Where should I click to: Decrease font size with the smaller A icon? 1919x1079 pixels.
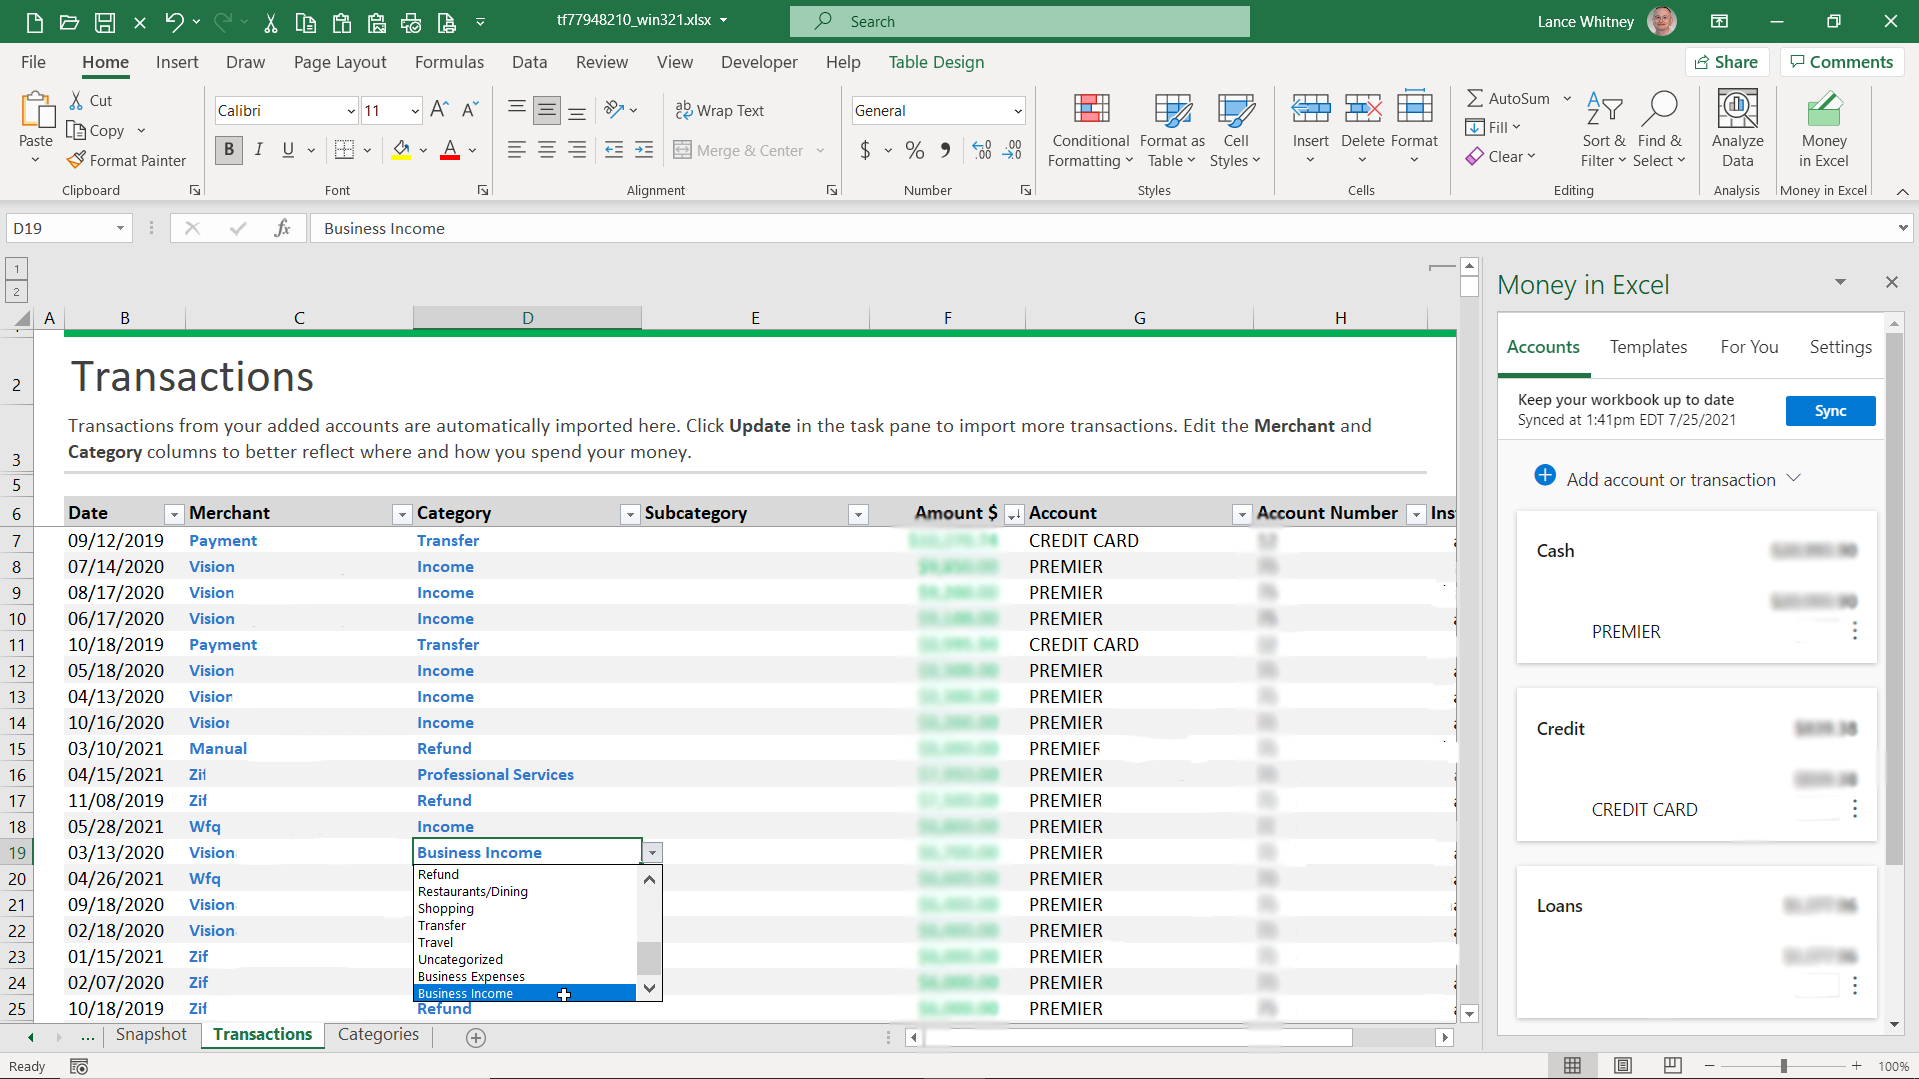pos(470,110)
